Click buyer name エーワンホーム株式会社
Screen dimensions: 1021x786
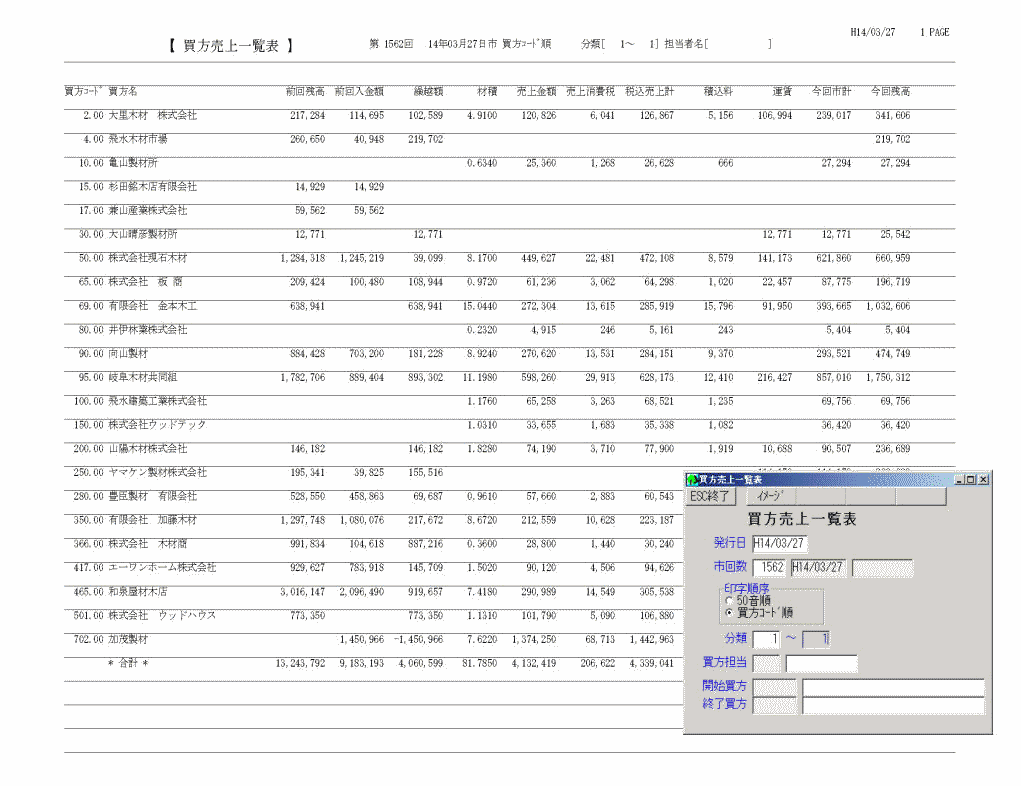point(162,568)
